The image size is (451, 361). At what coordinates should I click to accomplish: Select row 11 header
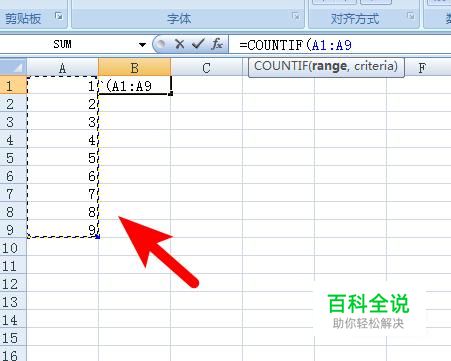point(13,266)
